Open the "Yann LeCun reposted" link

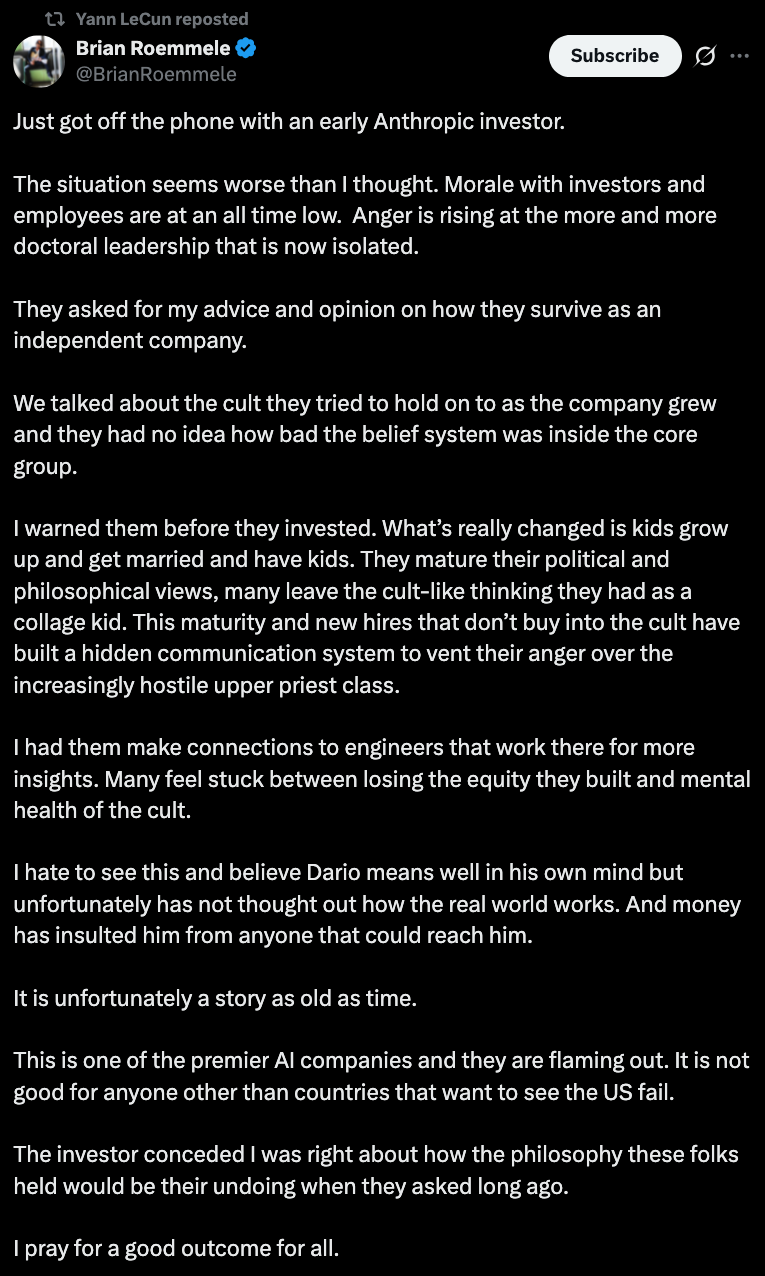coord(162,19)
